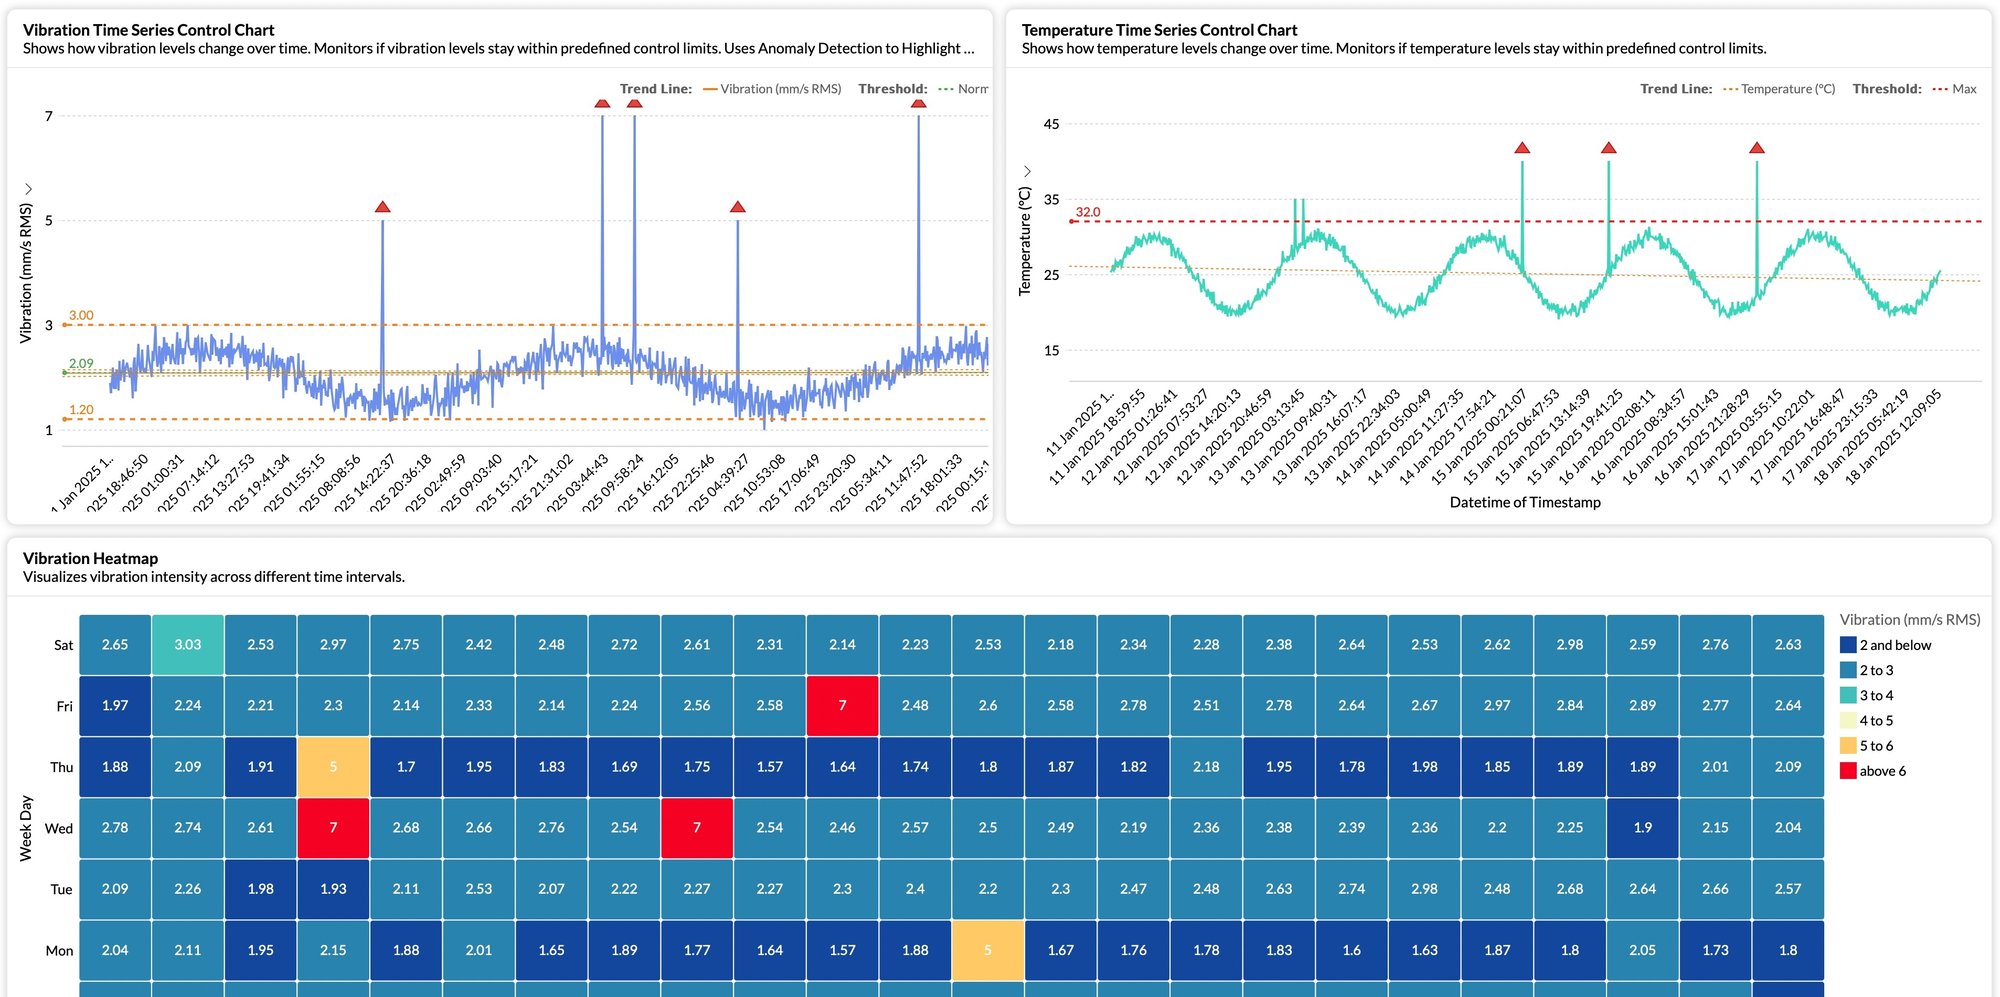Click the first temperature anomaly triangle marker
Image resolution: width=2000 pixels, height=997 pixels.
pyautogui.click(x=1522, y=148)
